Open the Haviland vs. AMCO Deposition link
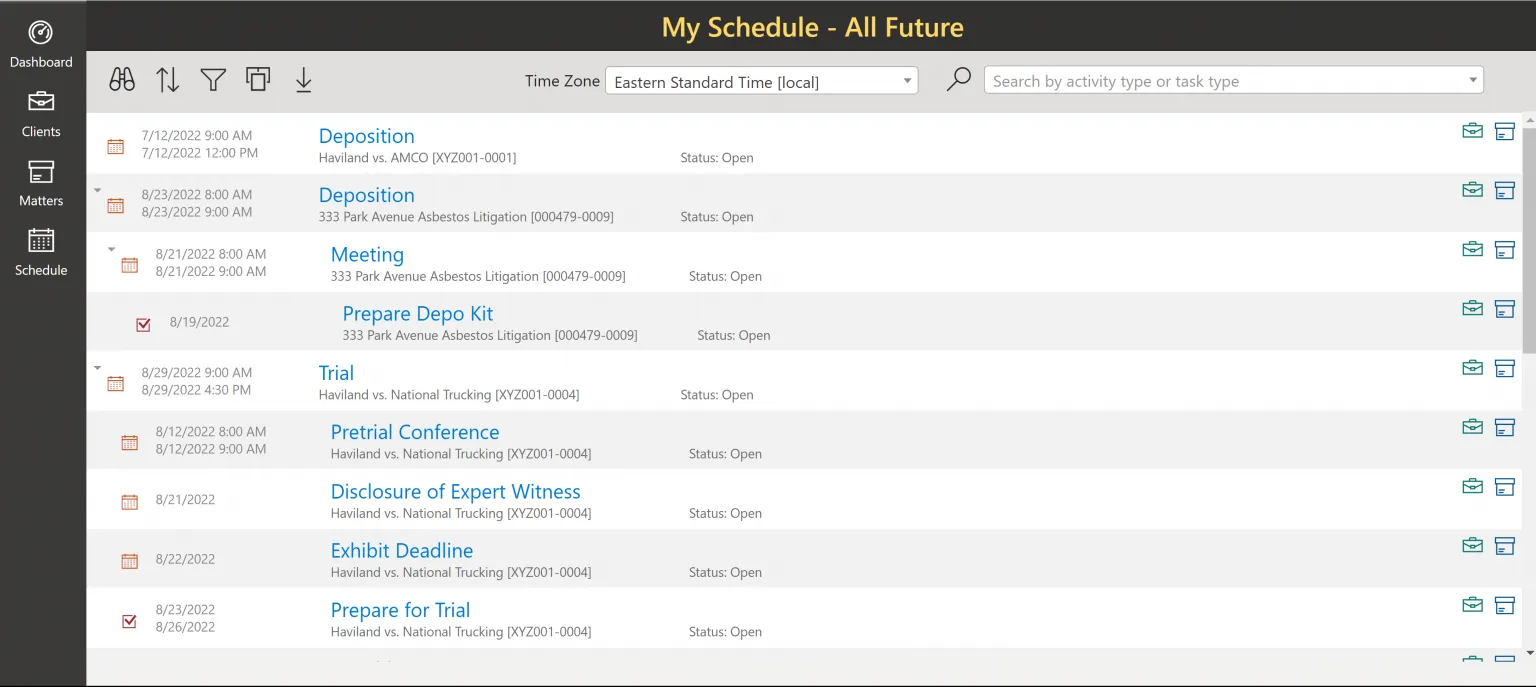The height and width of the screenshot is (687, 1536). coord(366,136)
